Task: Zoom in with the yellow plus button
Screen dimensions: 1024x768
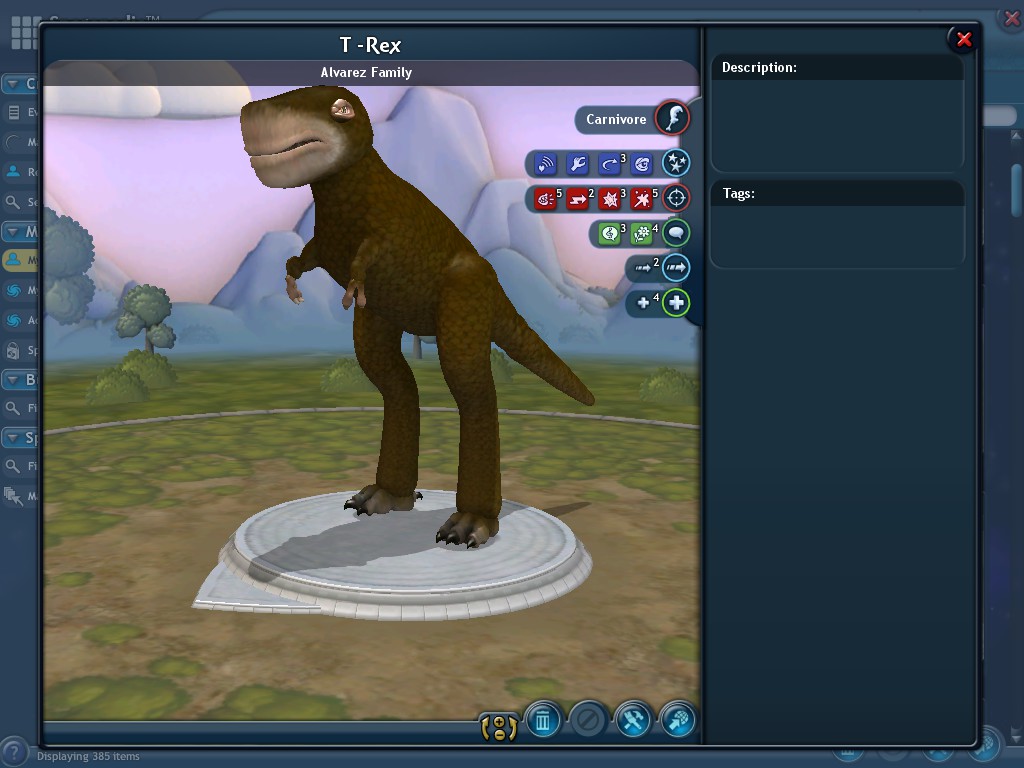Action: click(499, 722)
